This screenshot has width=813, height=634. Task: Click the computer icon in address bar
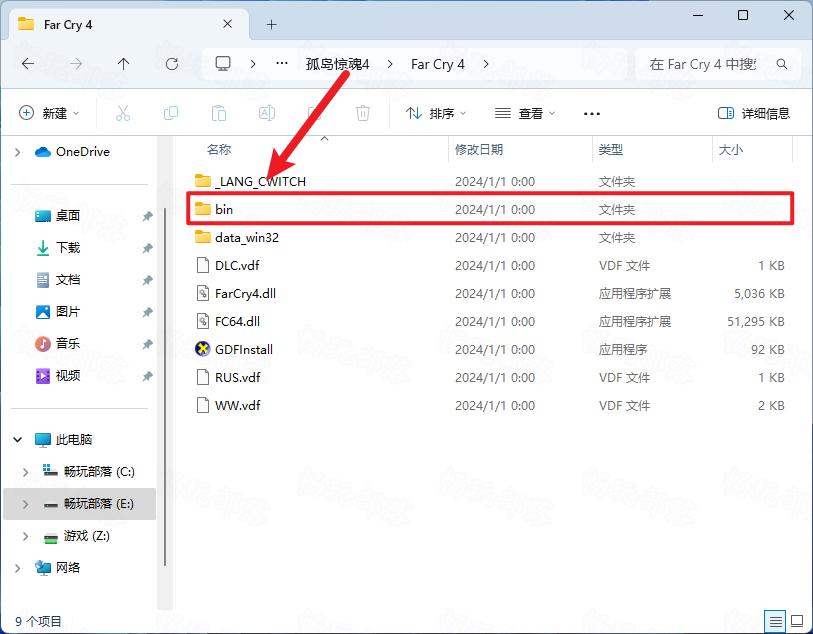[223, 64]
